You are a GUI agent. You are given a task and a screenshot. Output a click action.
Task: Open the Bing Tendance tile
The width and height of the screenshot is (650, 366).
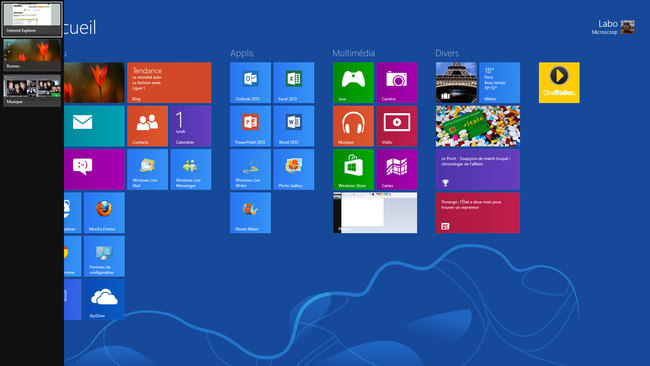click(x=169, y=82)
